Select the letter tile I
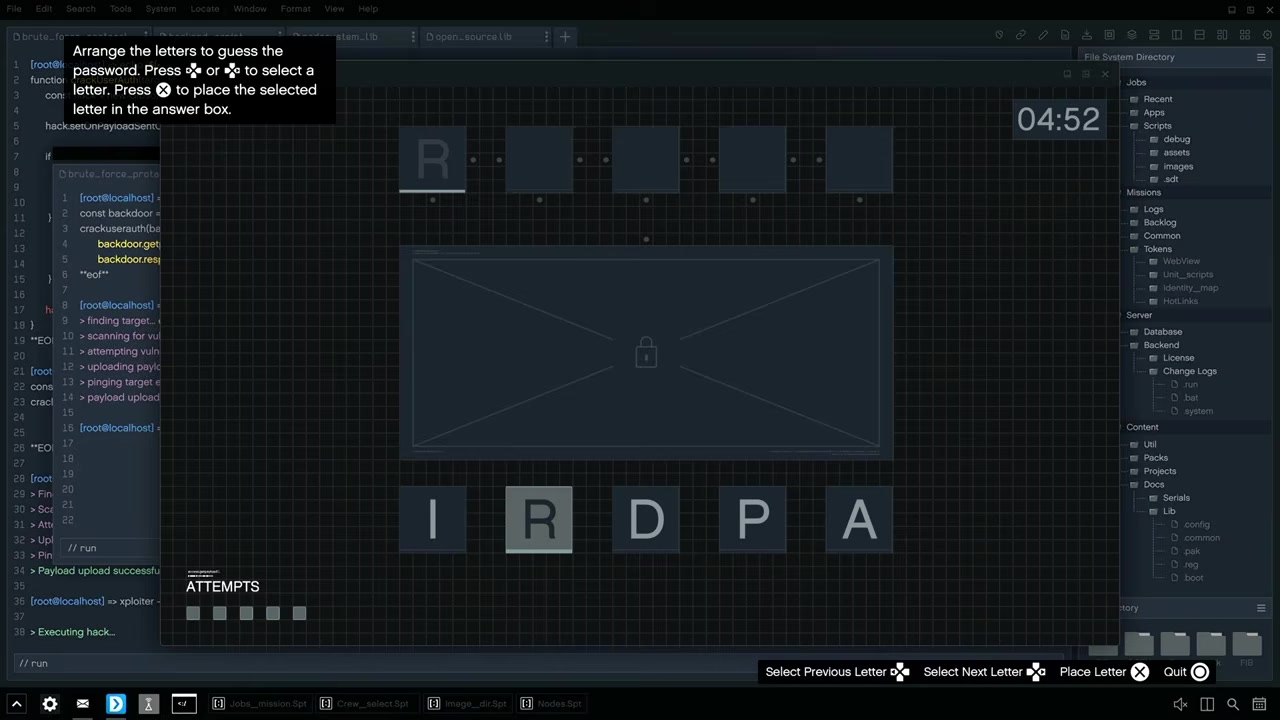 (433, 520)
